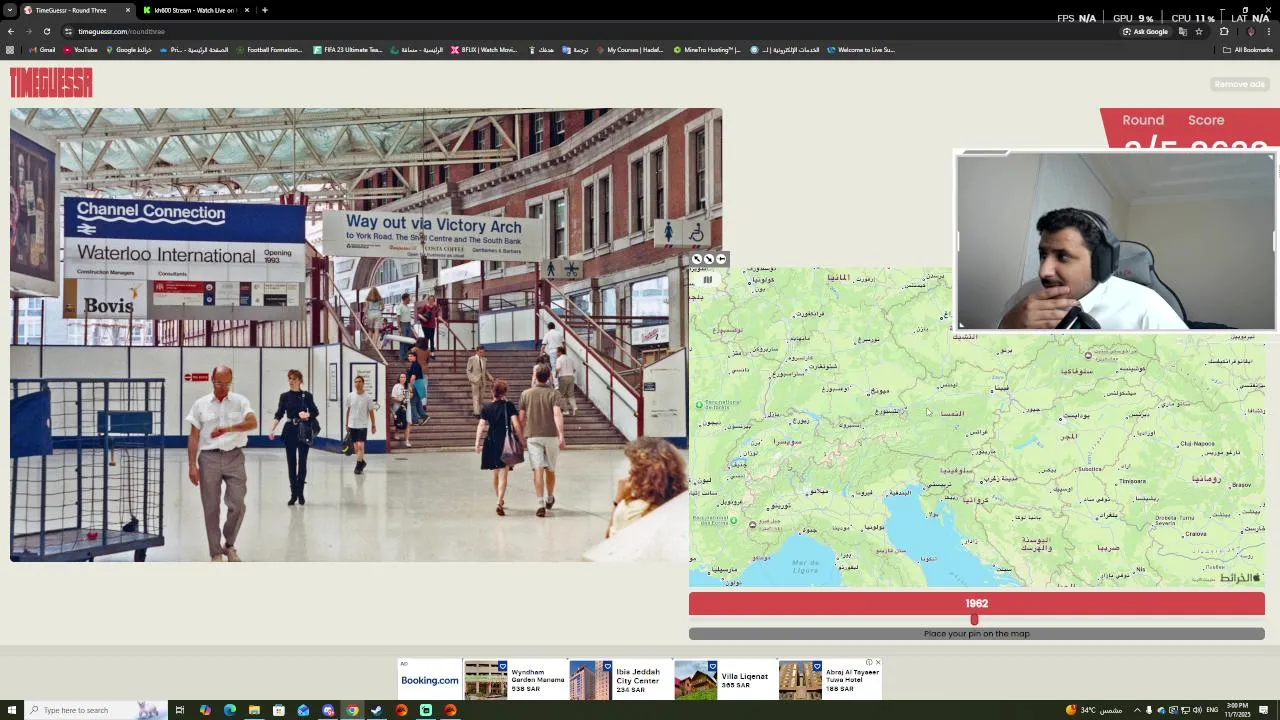1280x720 pixels.
Task: Reload the TimeGuessr page
Action: tap(46, 31)
